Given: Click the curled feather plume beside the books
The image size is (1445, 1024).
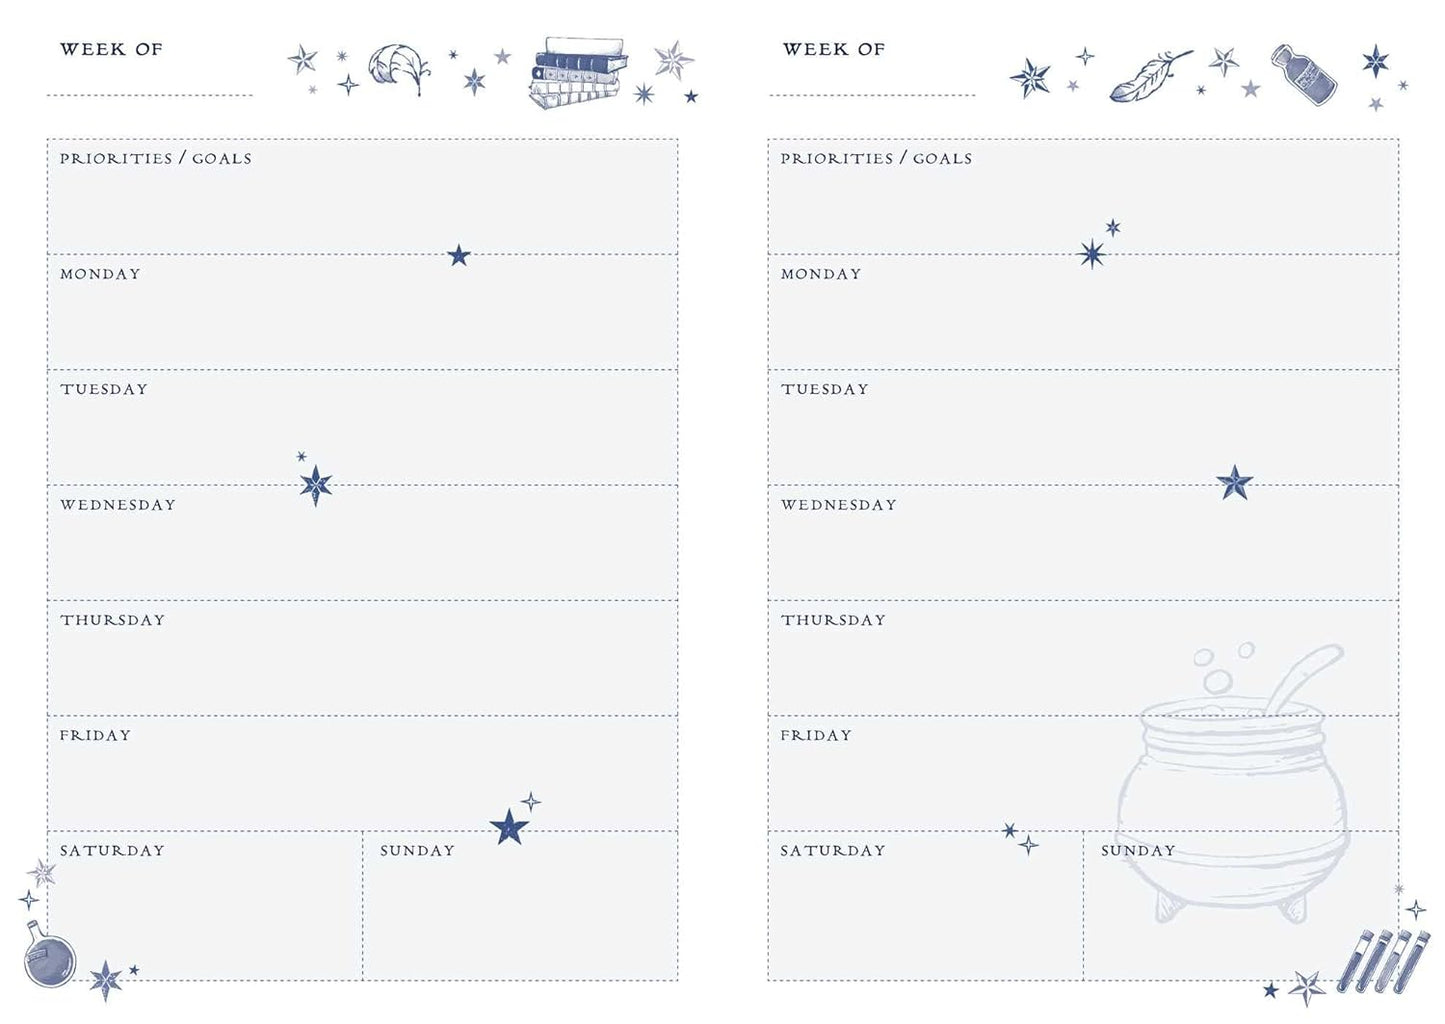Looking at the screenshot, I should (x=397, y=68).
